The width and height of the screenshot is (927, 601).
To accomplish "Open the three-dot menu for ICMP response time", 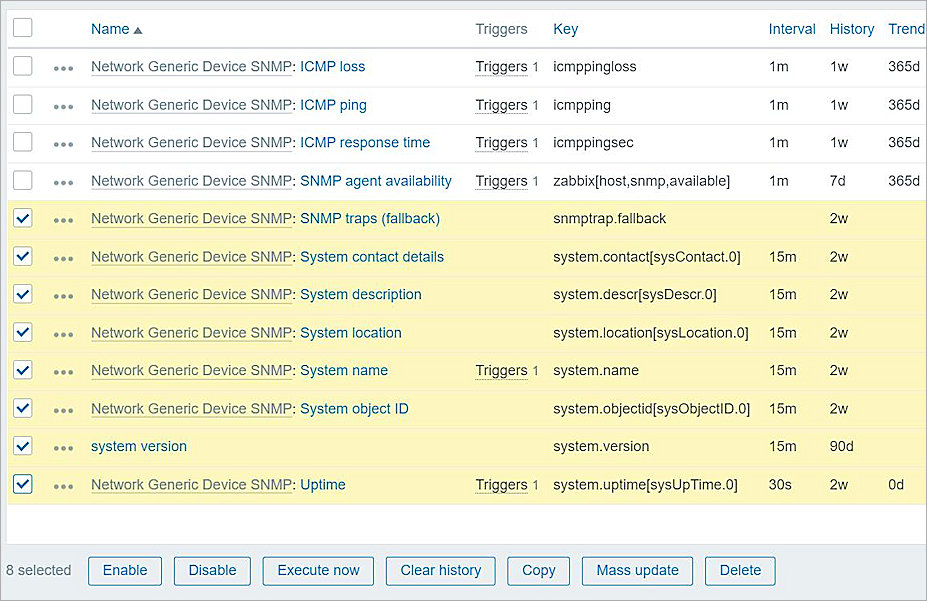I will tap(63, 144).
